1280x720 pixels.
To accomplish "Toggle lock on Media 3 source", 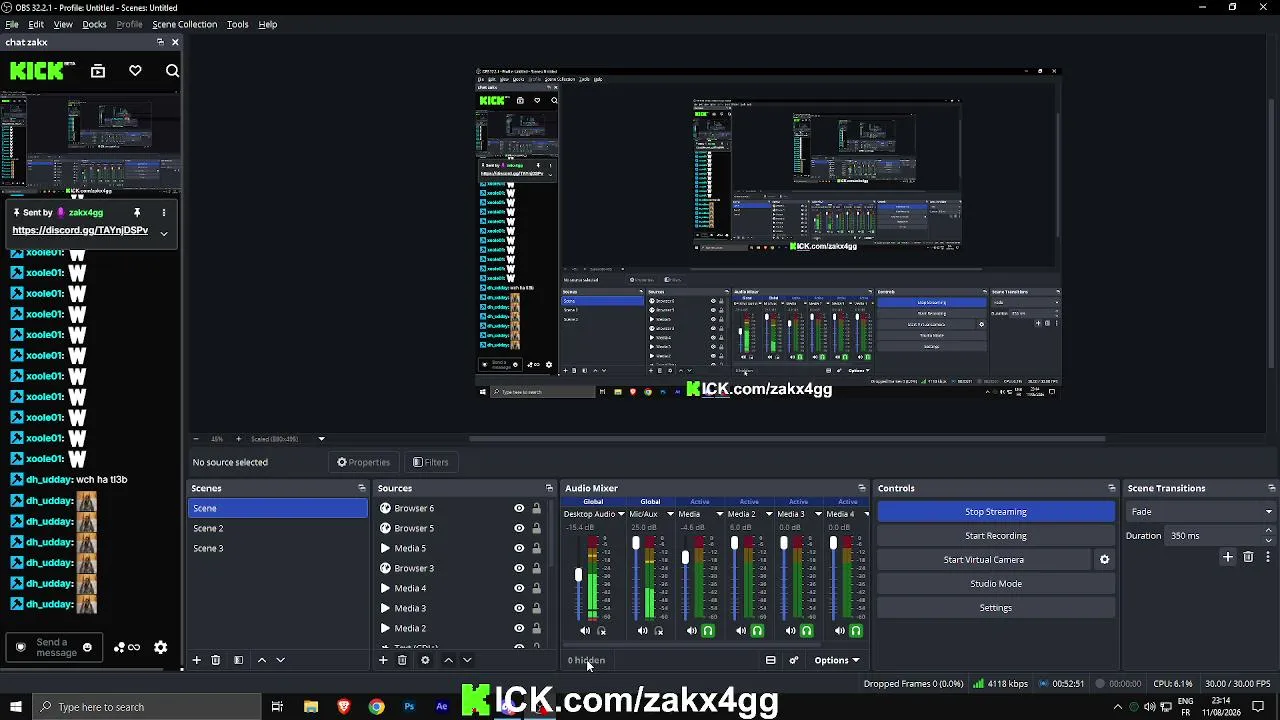I will pos(536,608).
